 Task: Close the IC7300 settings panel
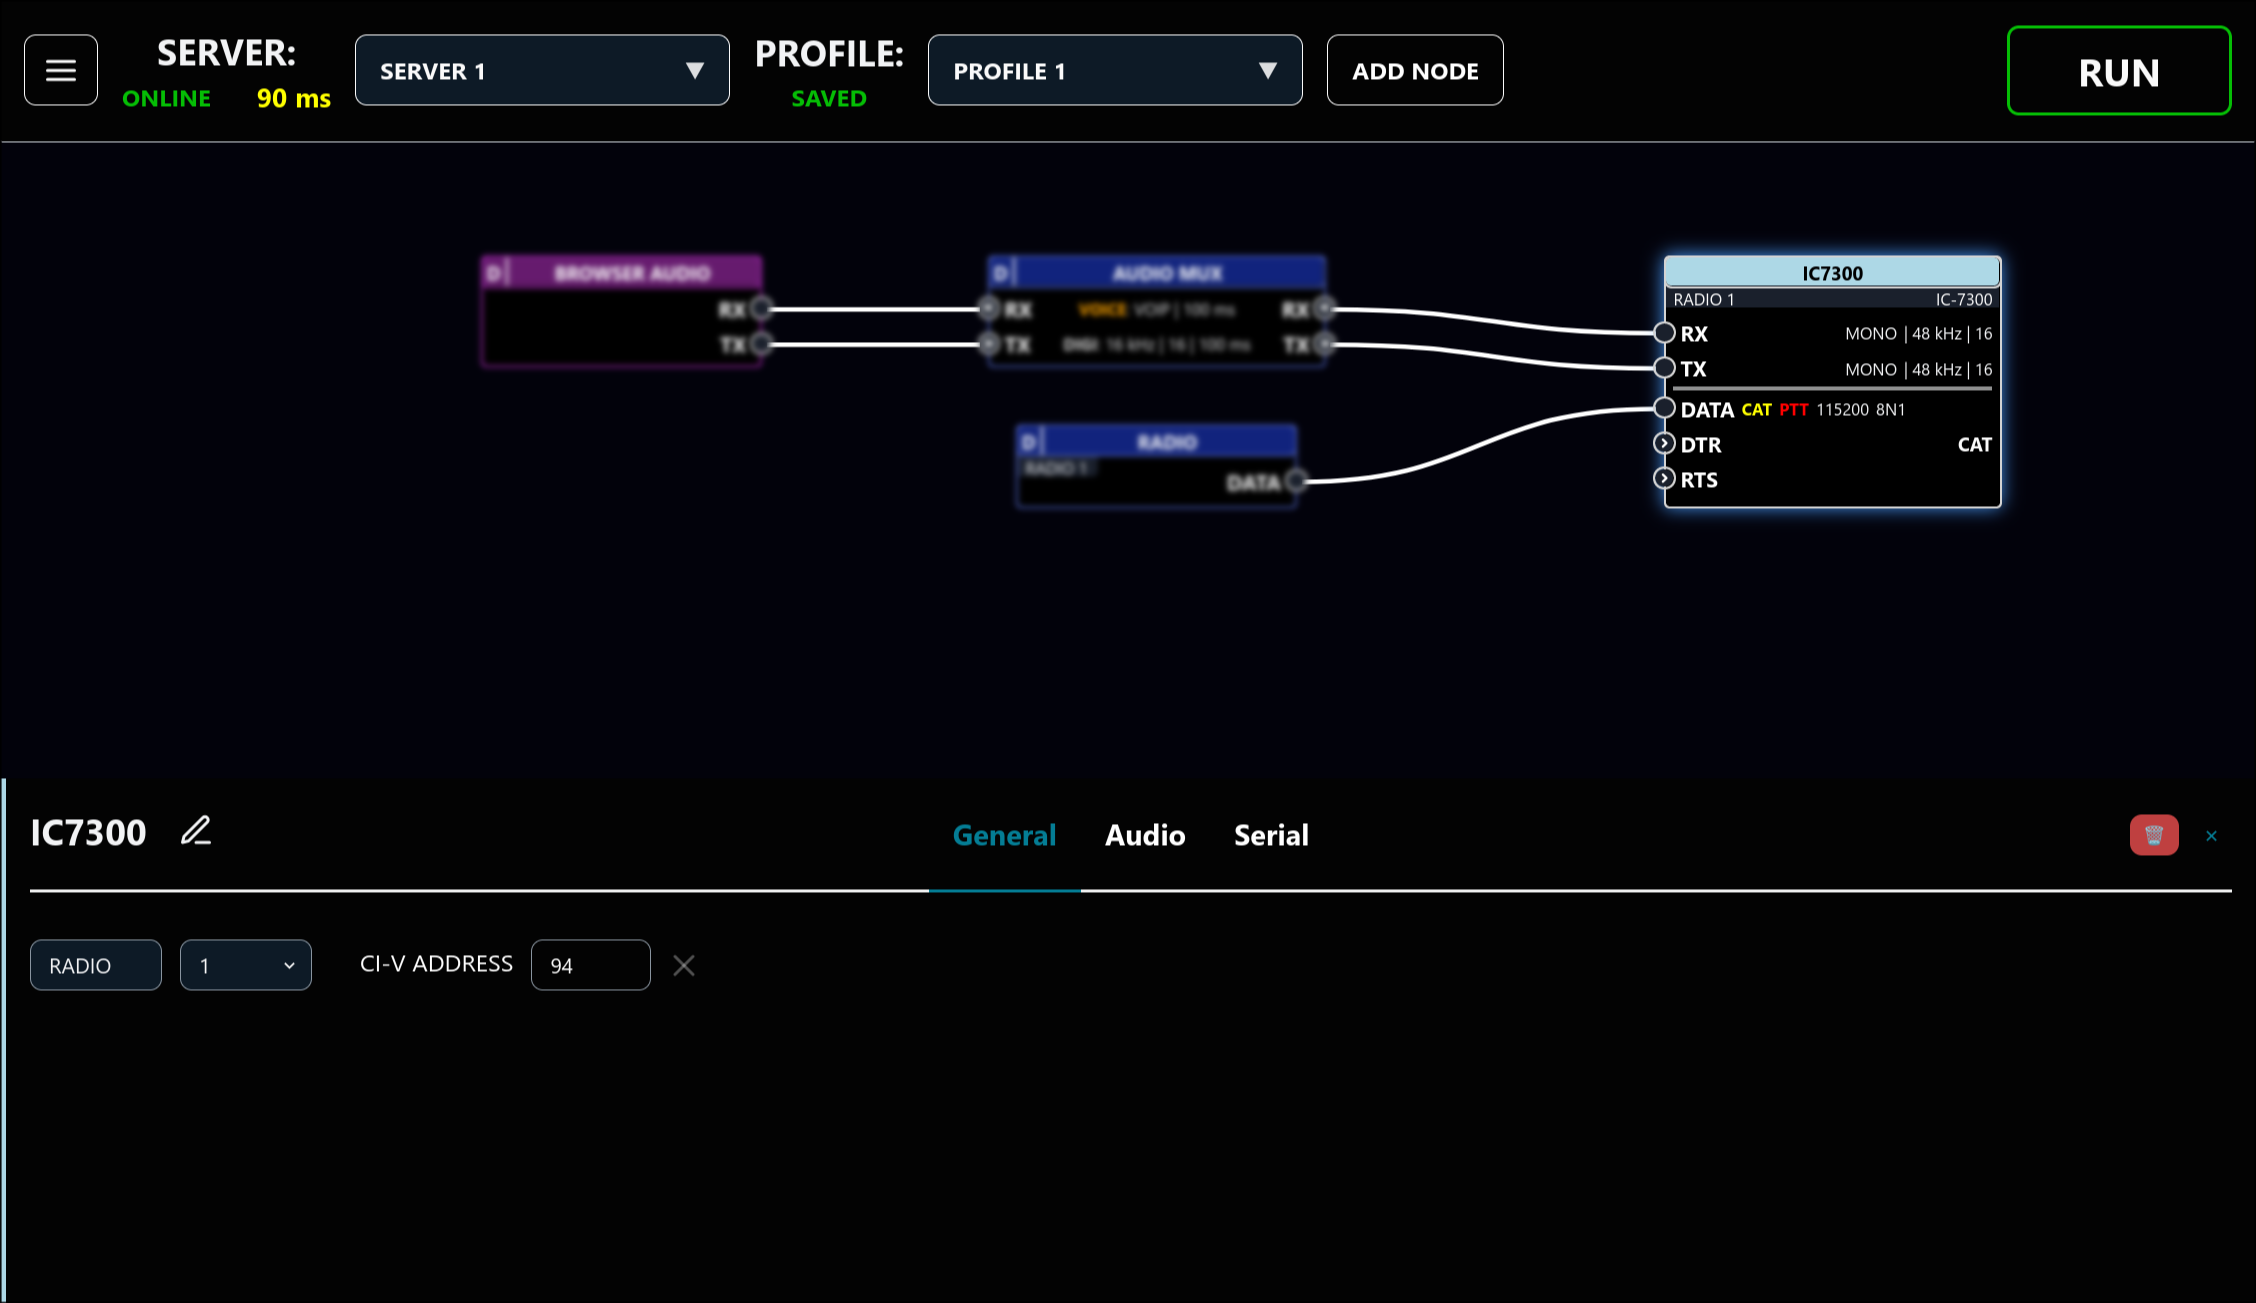click(2211, 836)
